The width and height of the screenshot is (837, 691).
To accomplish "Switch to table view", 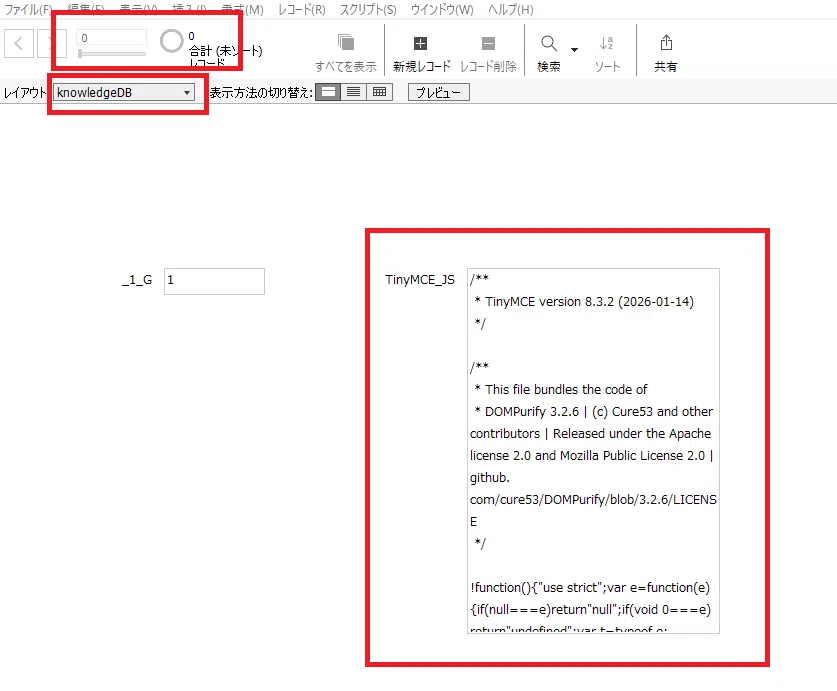I will (x=380, y=92).
